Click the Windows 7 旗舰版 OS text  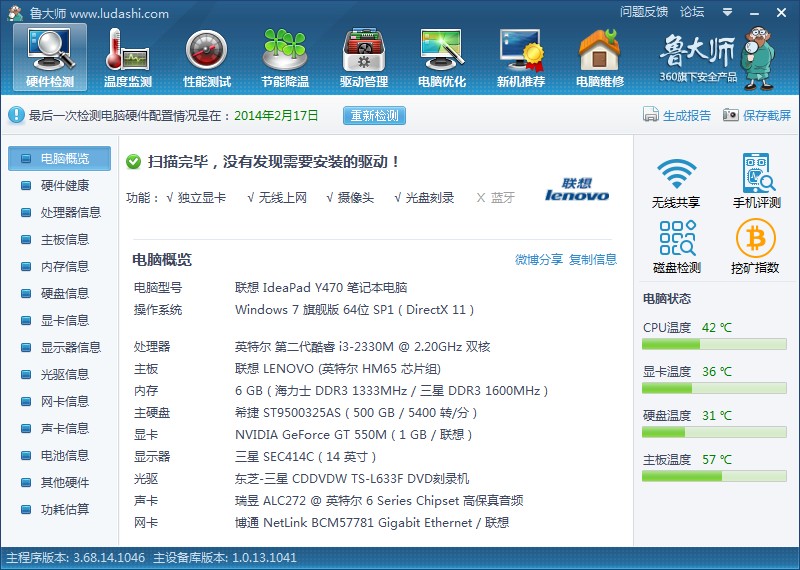point(355,310)
